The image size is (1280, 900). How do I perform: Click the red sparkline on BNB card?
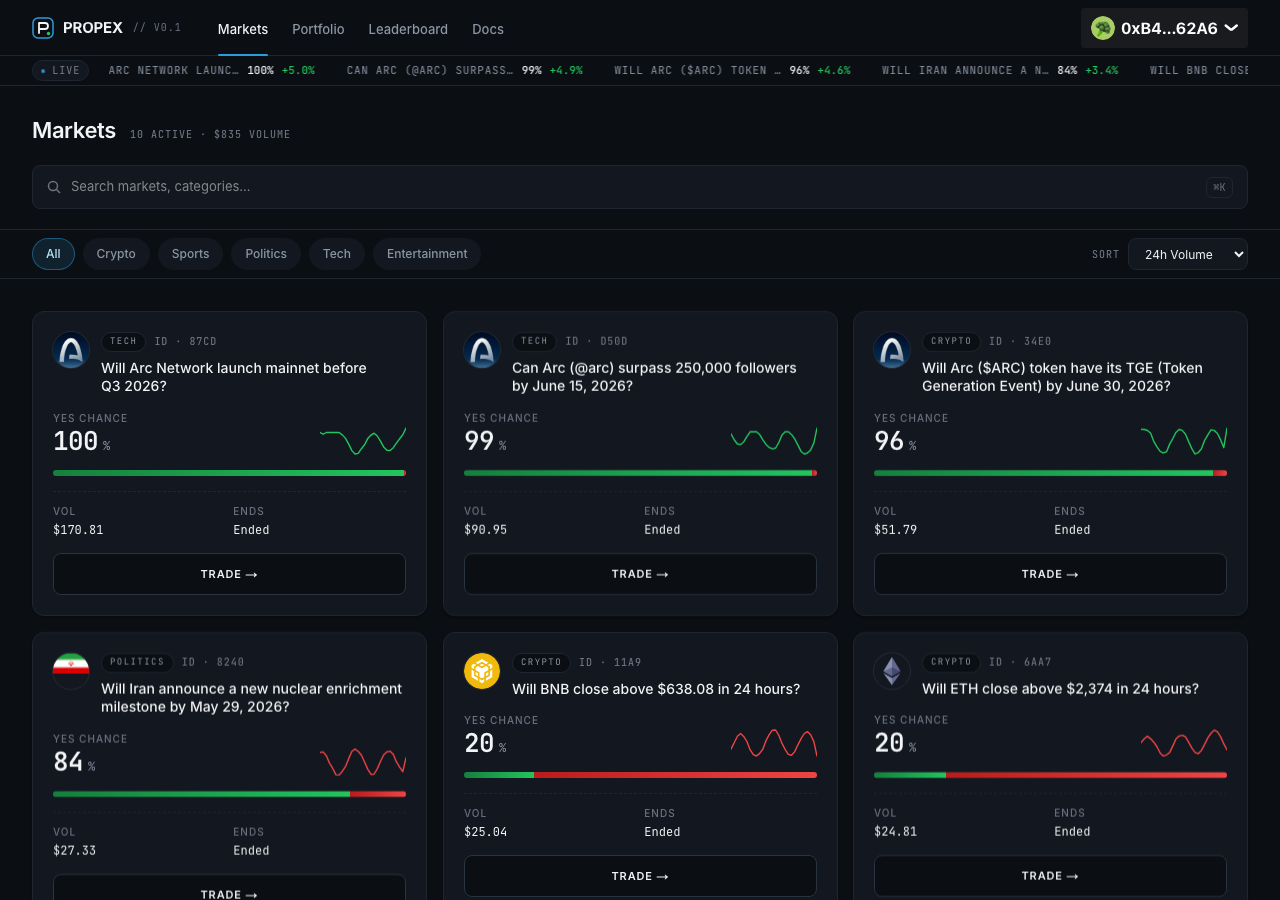[x=774, y=743]
